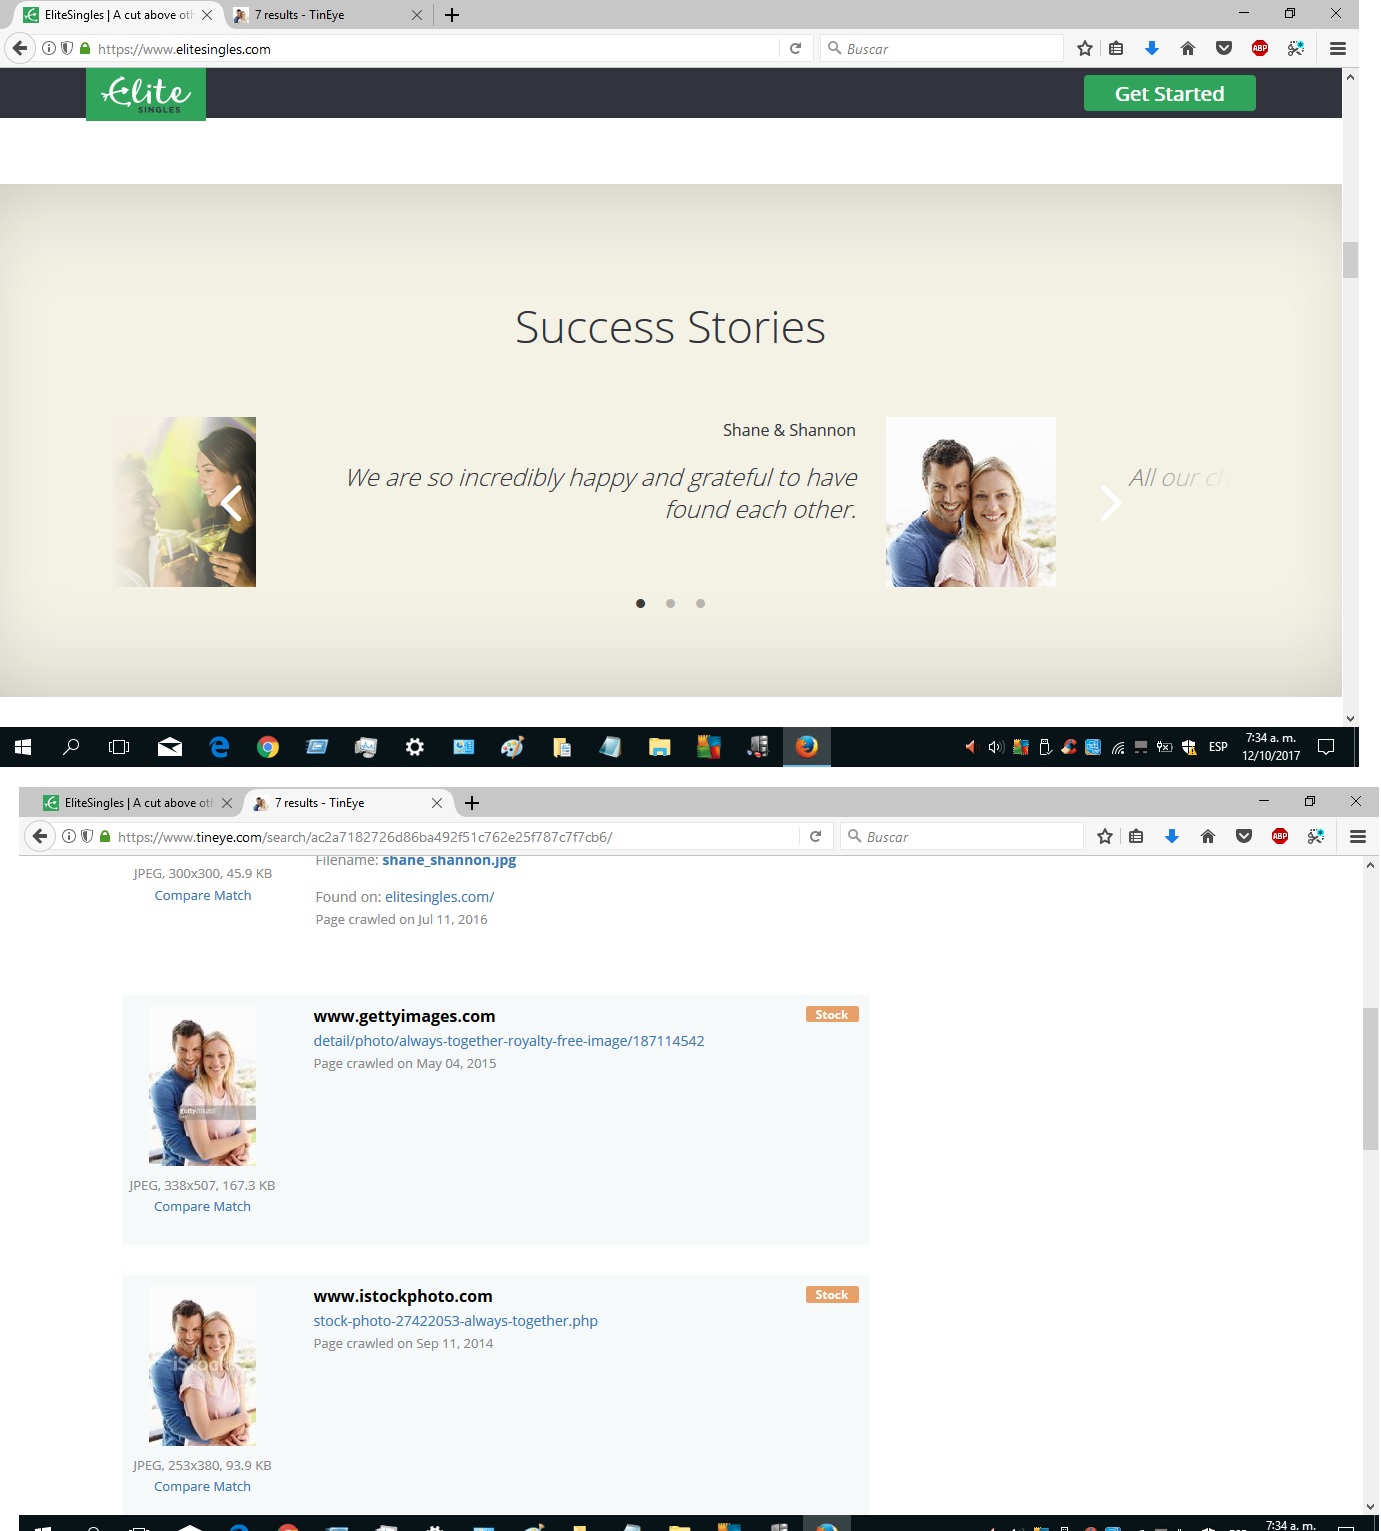
Task: Click the AdBlock Plus icon in top toolbar
Action: [1260, 48]
